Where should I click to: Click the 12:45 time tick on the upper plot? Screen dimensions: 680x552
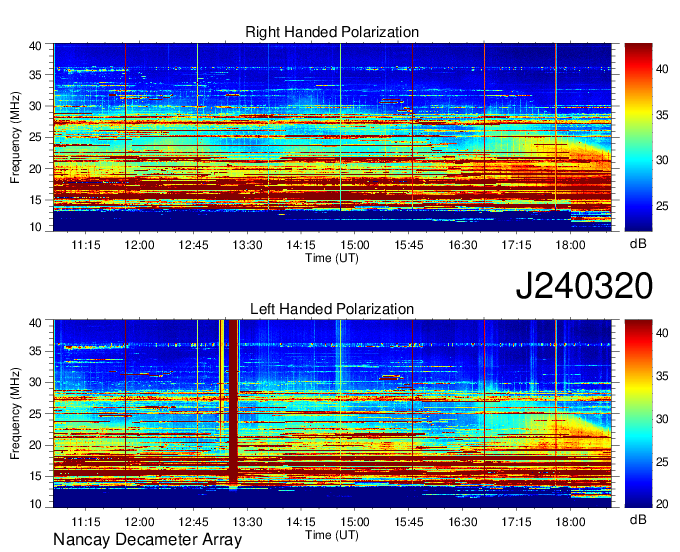[x=193, y=245]
